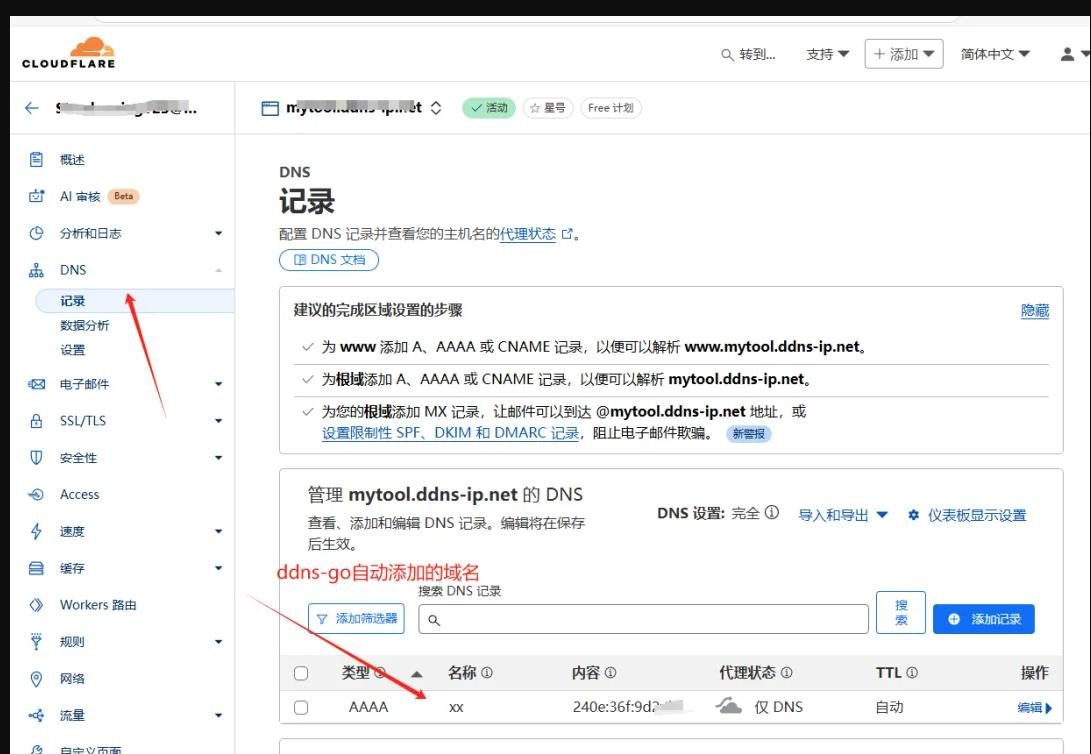Open 仪表板显示设置

pyautogui.click(x=967, y=515)
